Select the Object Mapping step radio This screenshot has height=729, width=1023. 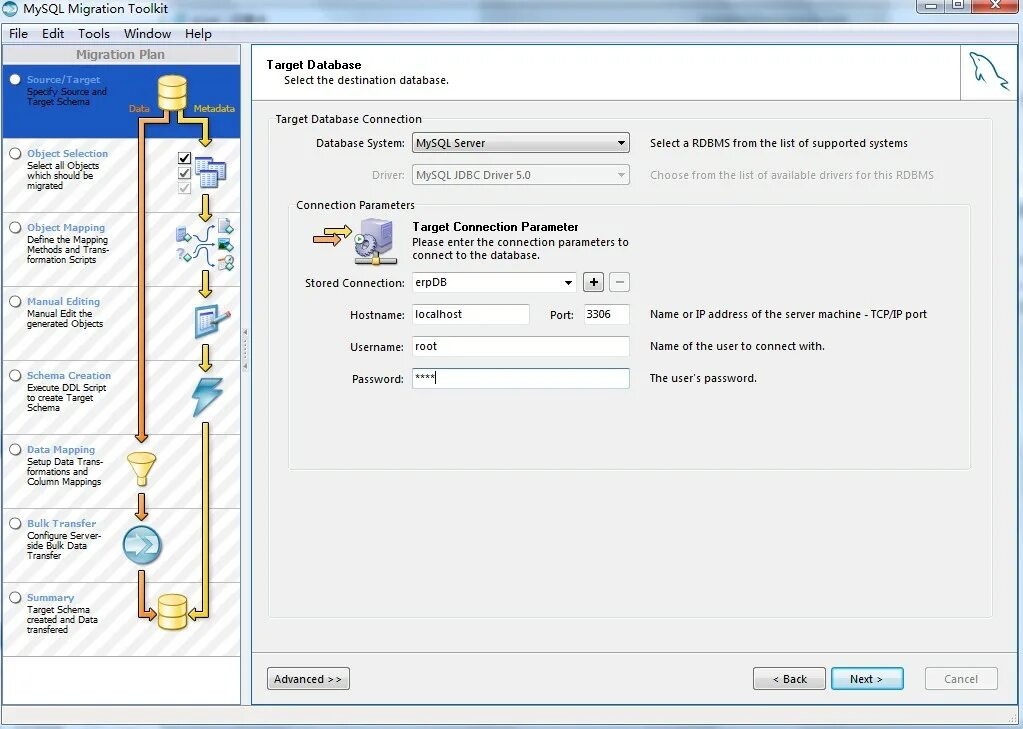click(15, 227)
